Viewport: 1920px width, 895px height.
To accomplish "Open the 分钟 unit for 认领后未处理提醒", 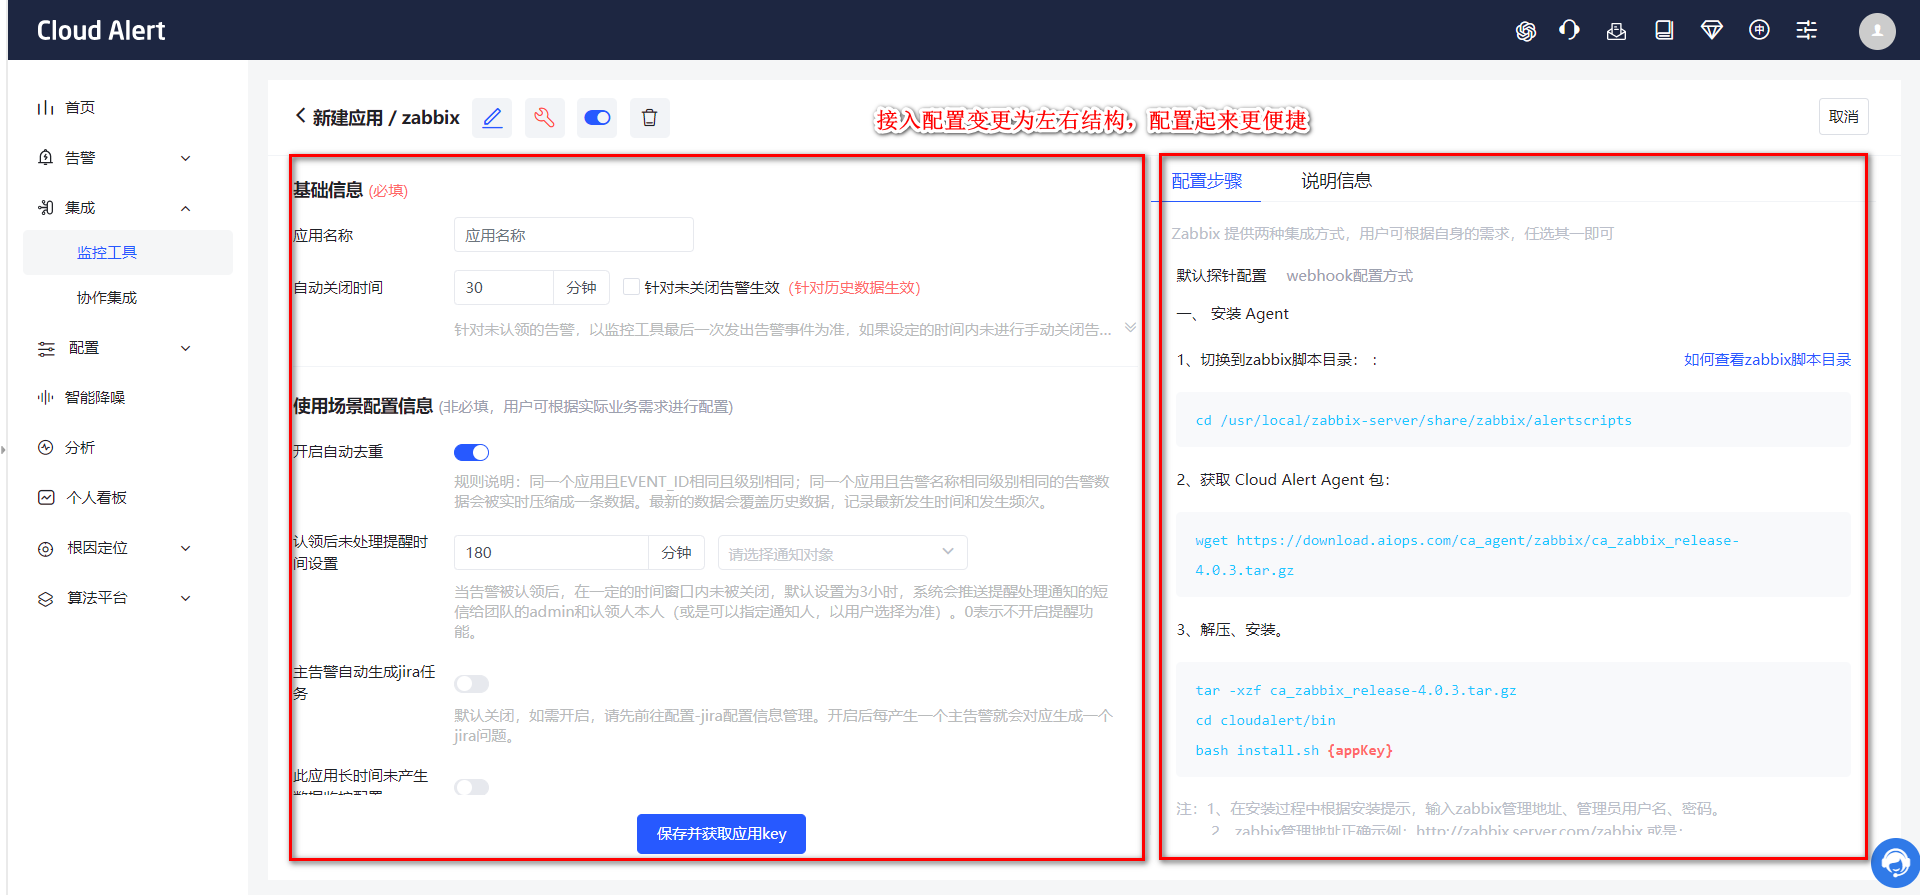I will [x=676, y=552].
